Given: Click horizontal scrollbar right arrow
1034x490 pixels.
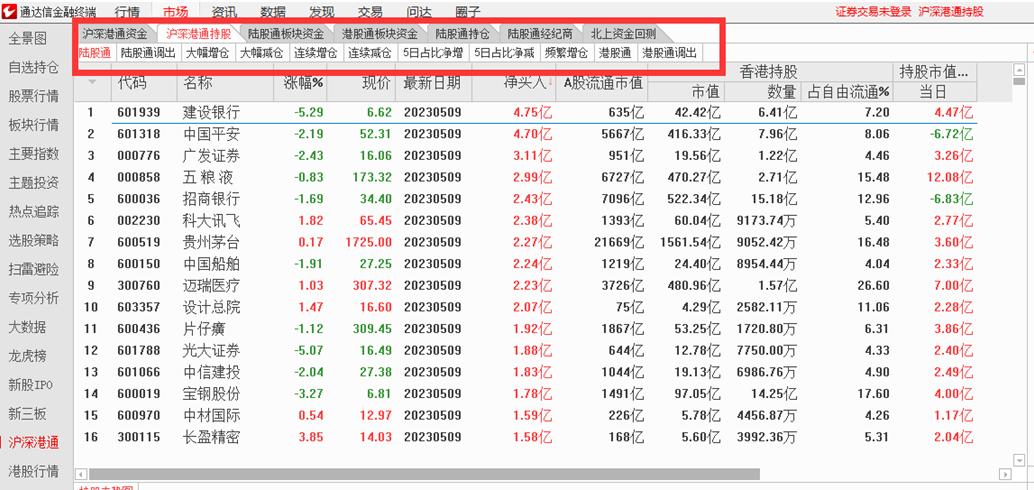Looking at the screenshot, I should coord(1006,474).
